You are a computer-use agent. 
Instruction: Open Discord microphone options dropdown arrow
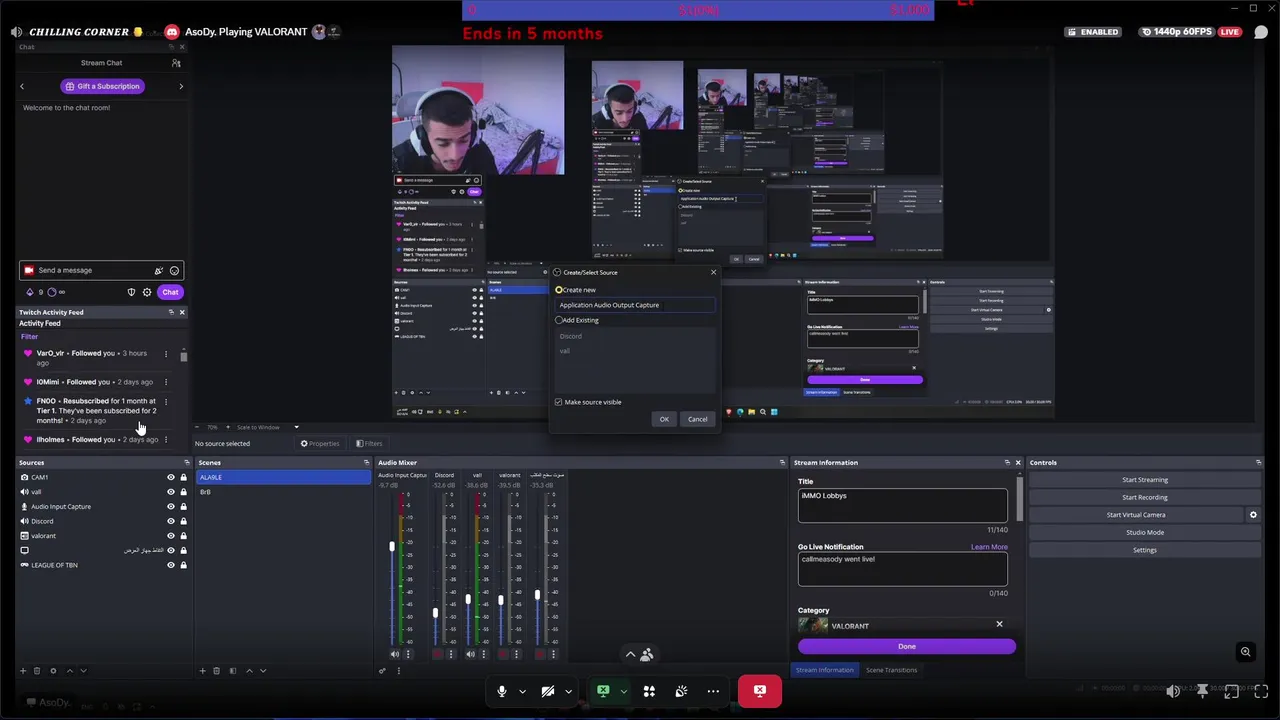(522, 691)
